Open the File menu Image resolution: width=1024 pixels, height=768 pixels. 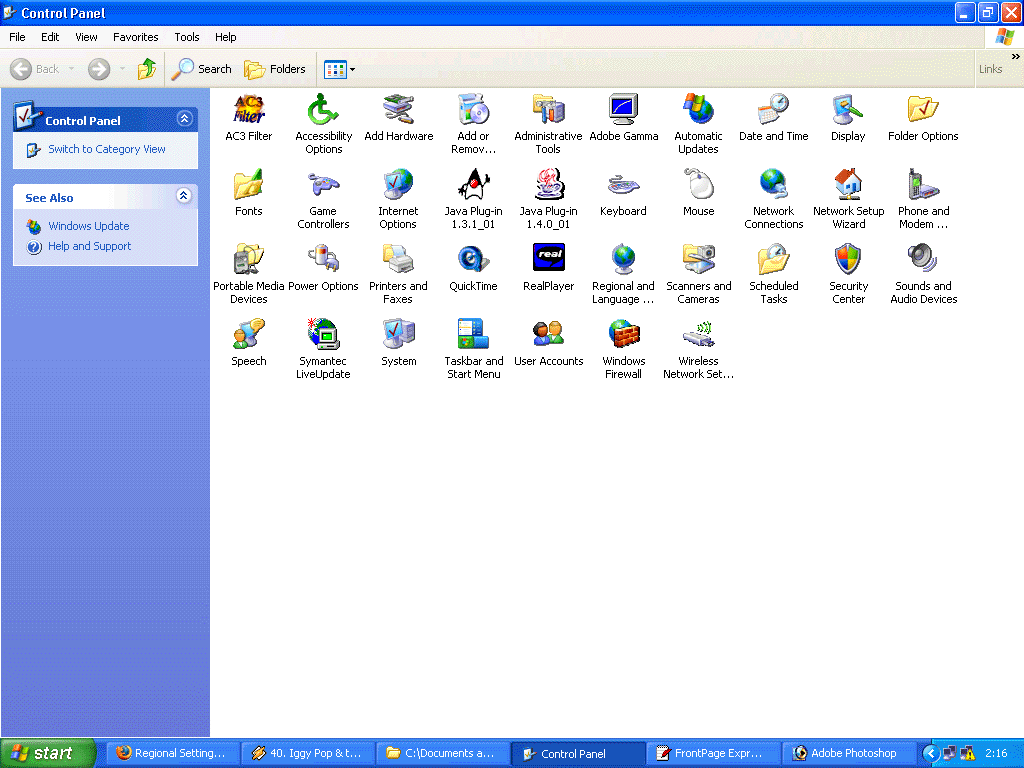click(x=18, y=37)
